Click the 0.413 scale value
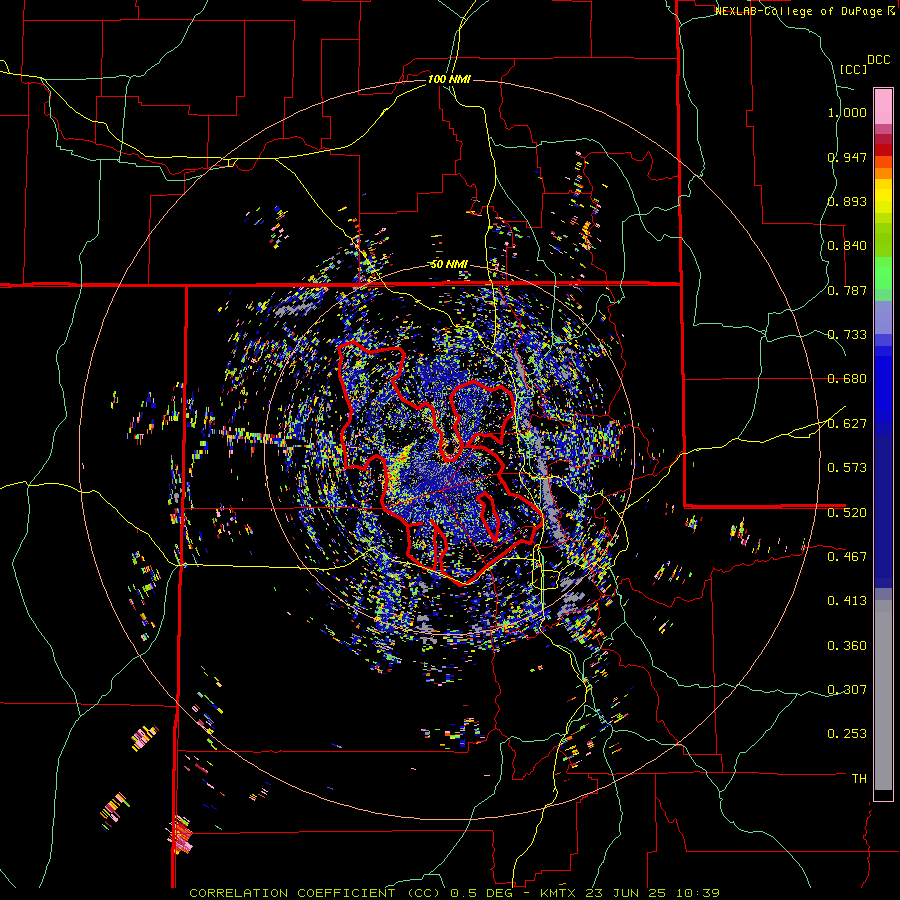This screenshot has height=900, width=900. 847,601
